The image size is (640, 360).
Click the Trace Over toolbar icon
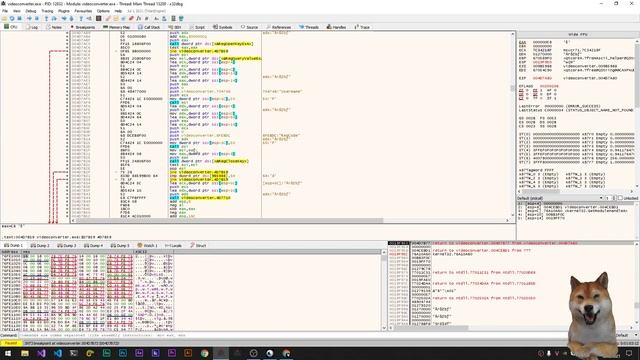71,19
